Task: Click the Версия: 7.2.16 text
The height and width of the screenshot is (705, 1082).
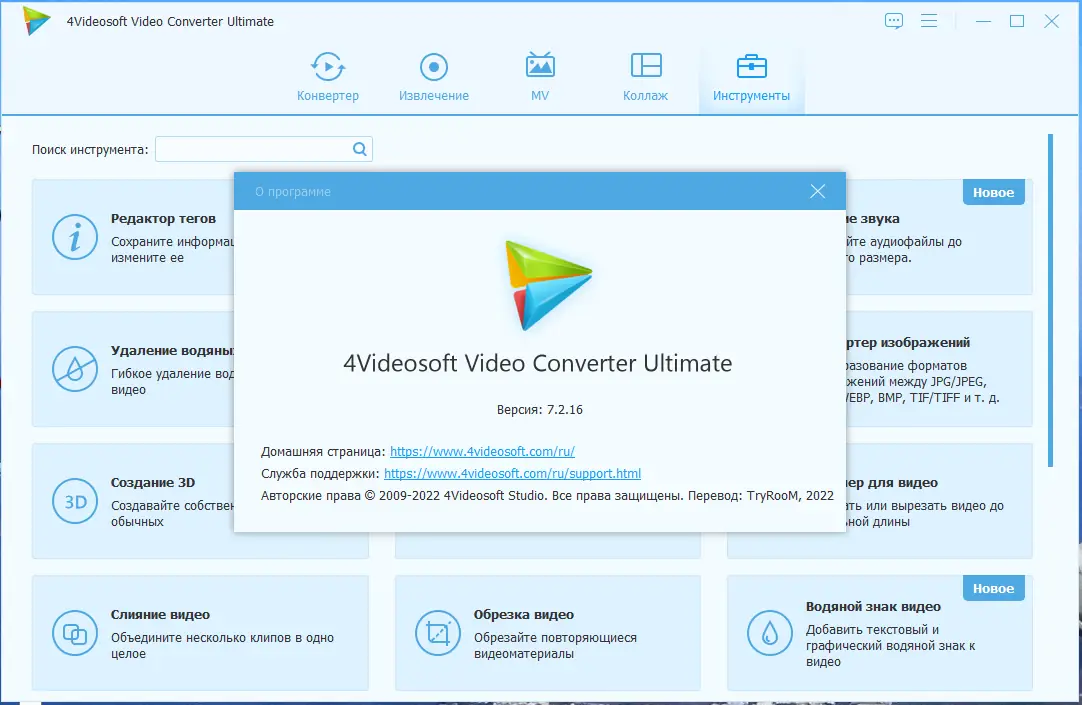Action: (x=540, y=410)
